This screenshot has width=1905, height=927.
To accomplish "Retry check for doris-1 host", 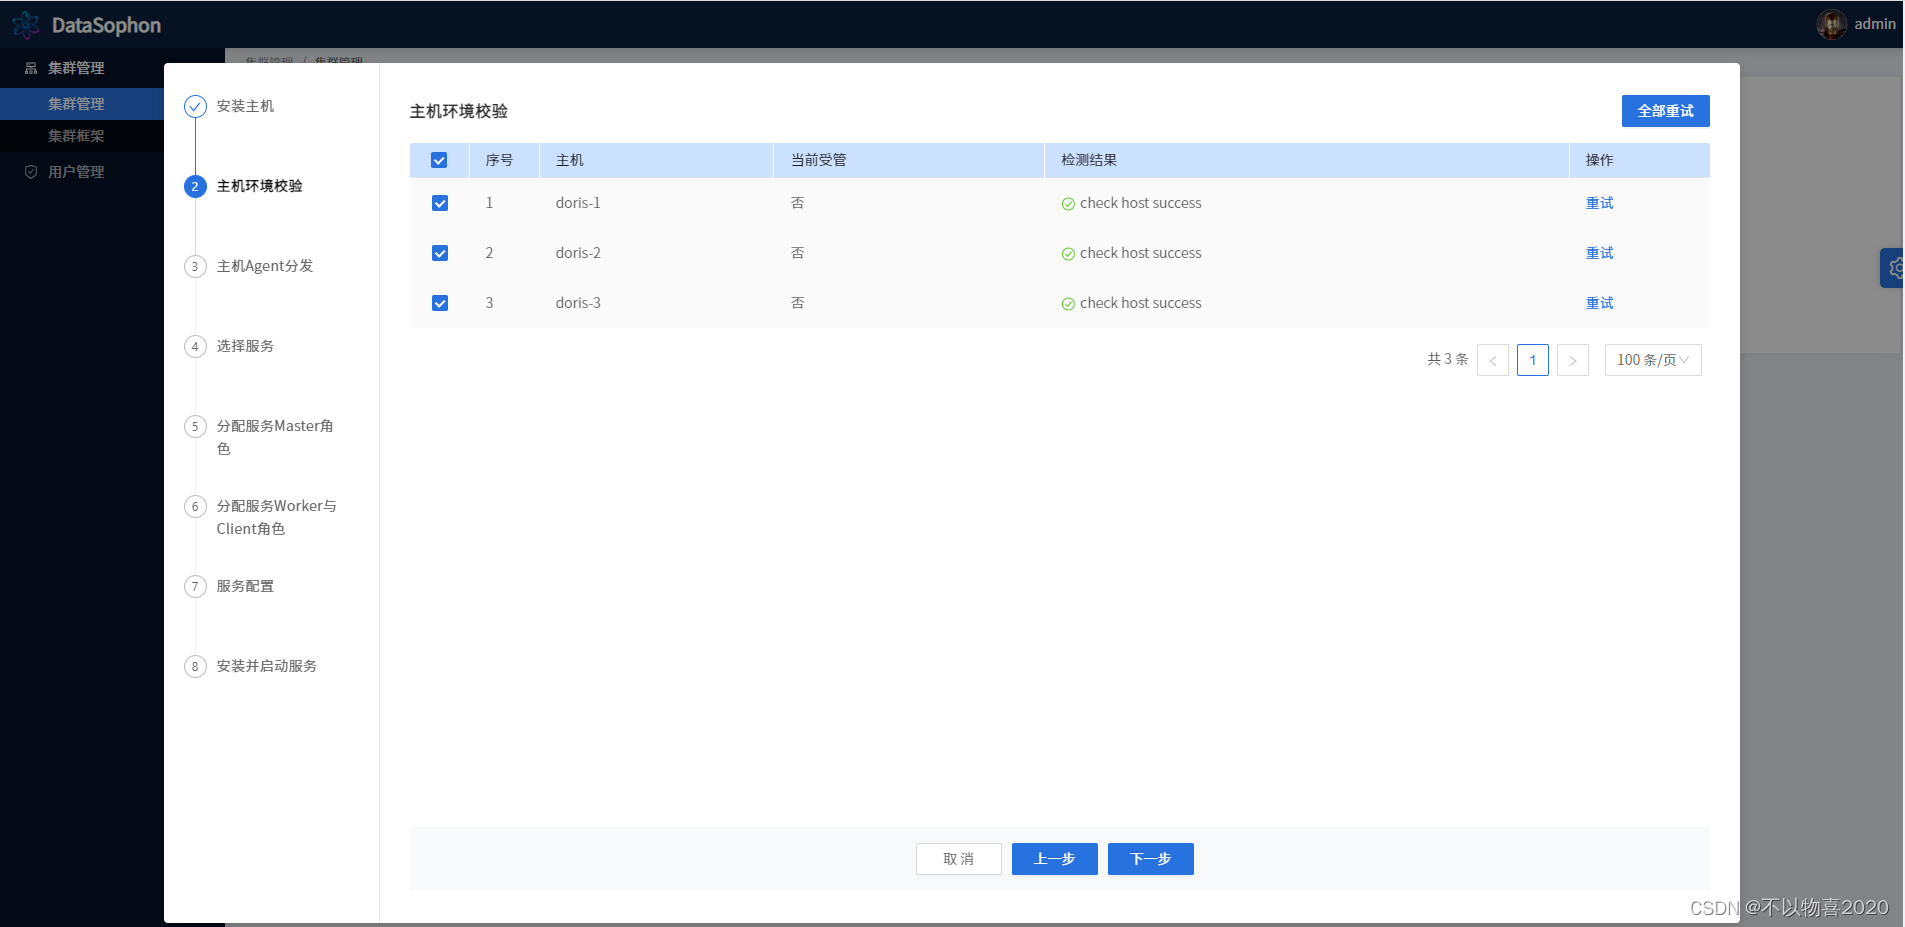I will click(x=1600, y=203).
